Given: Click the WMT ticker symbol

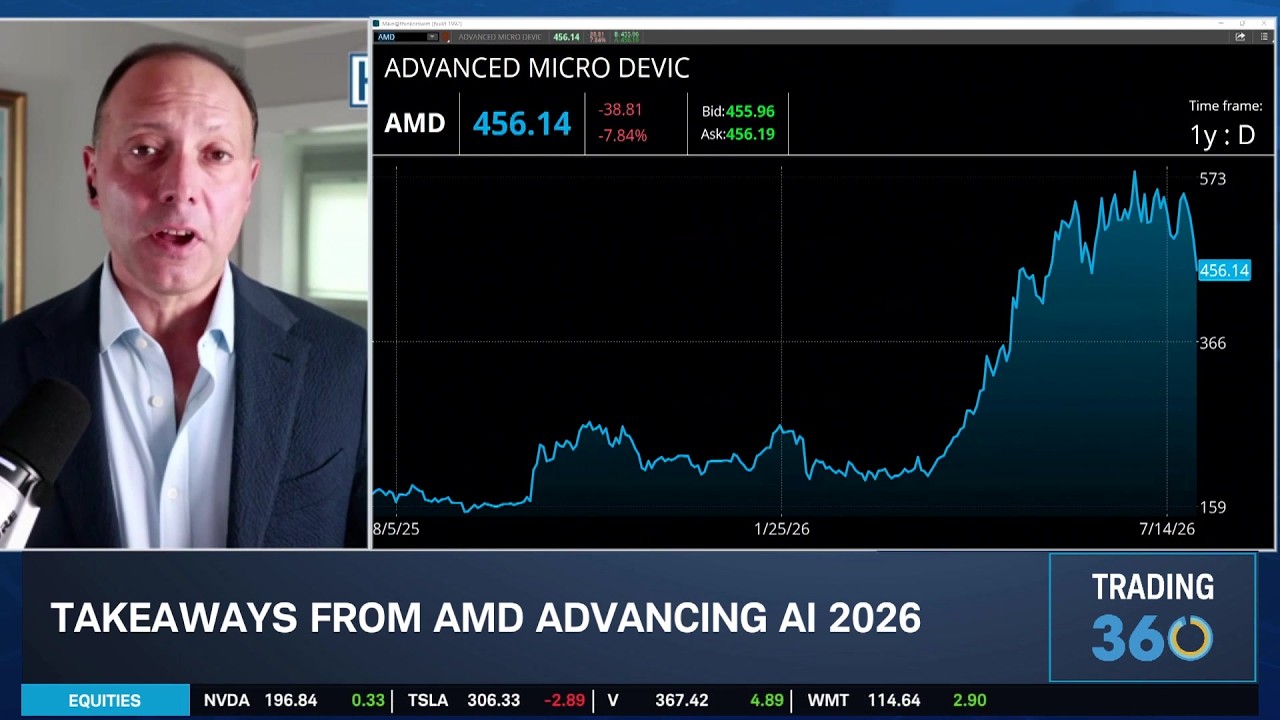Looking at the screenshot, I should pos(828,701).
